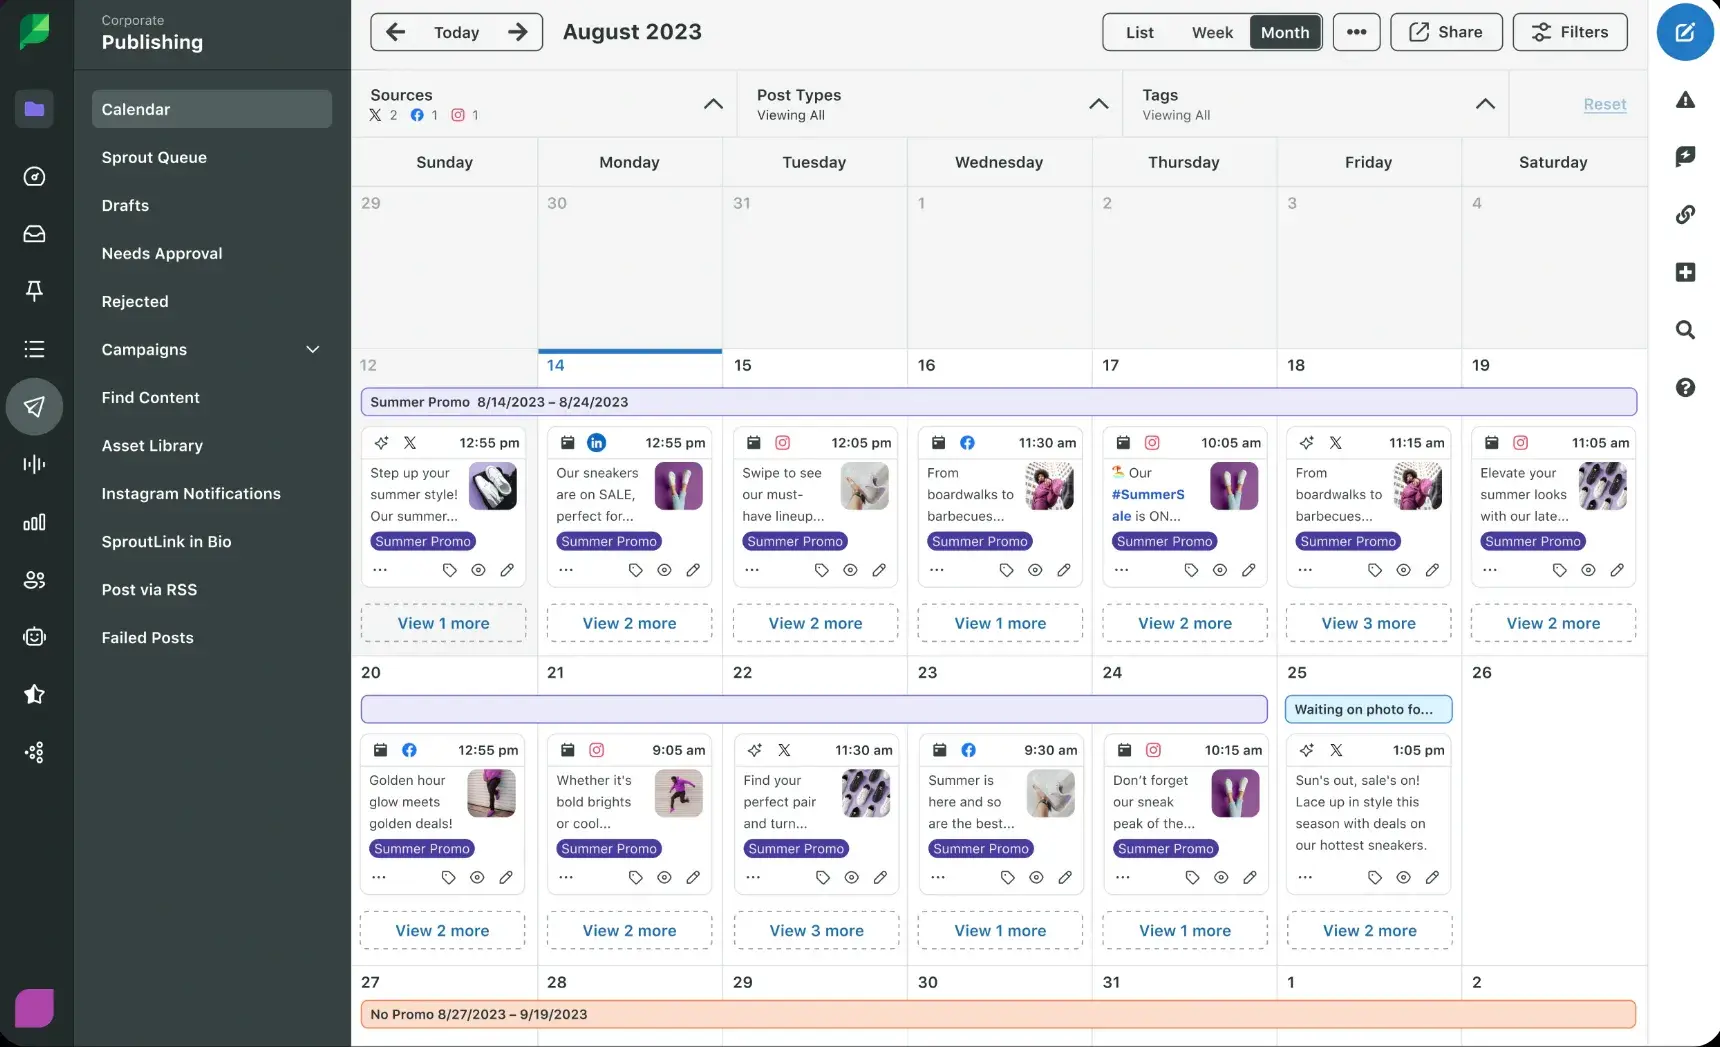Click the Sprout Social leaf logo
Viewport: 1720px width, 1047px height.
point(35,31)
